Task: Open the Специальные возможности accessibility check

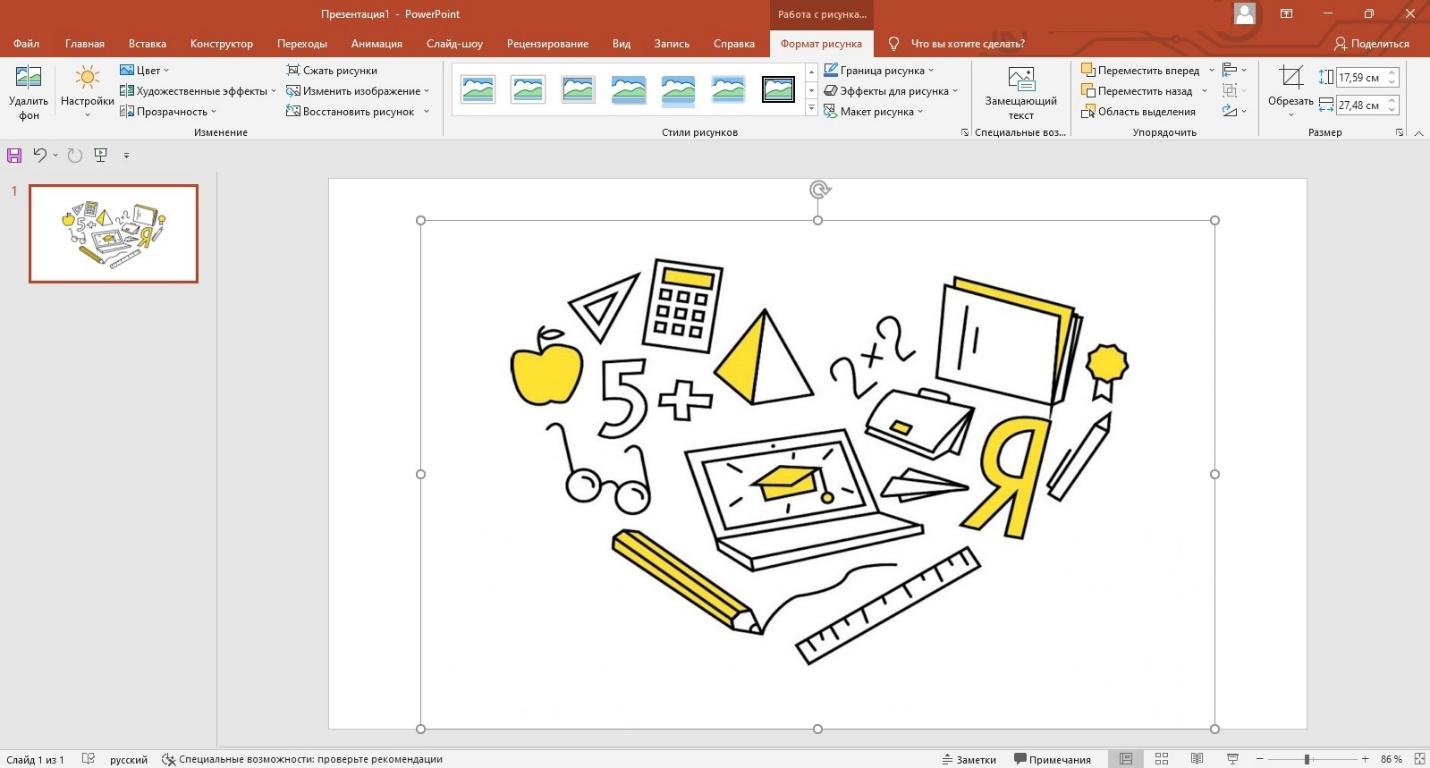Action: pos(302,759)
